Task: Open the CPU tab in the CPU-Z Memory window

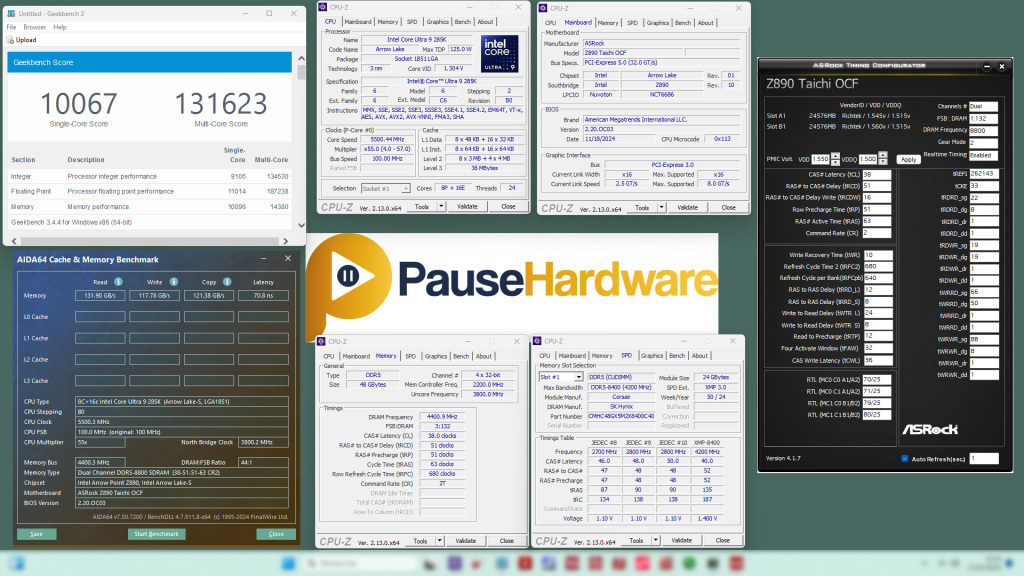Action: 328,357
